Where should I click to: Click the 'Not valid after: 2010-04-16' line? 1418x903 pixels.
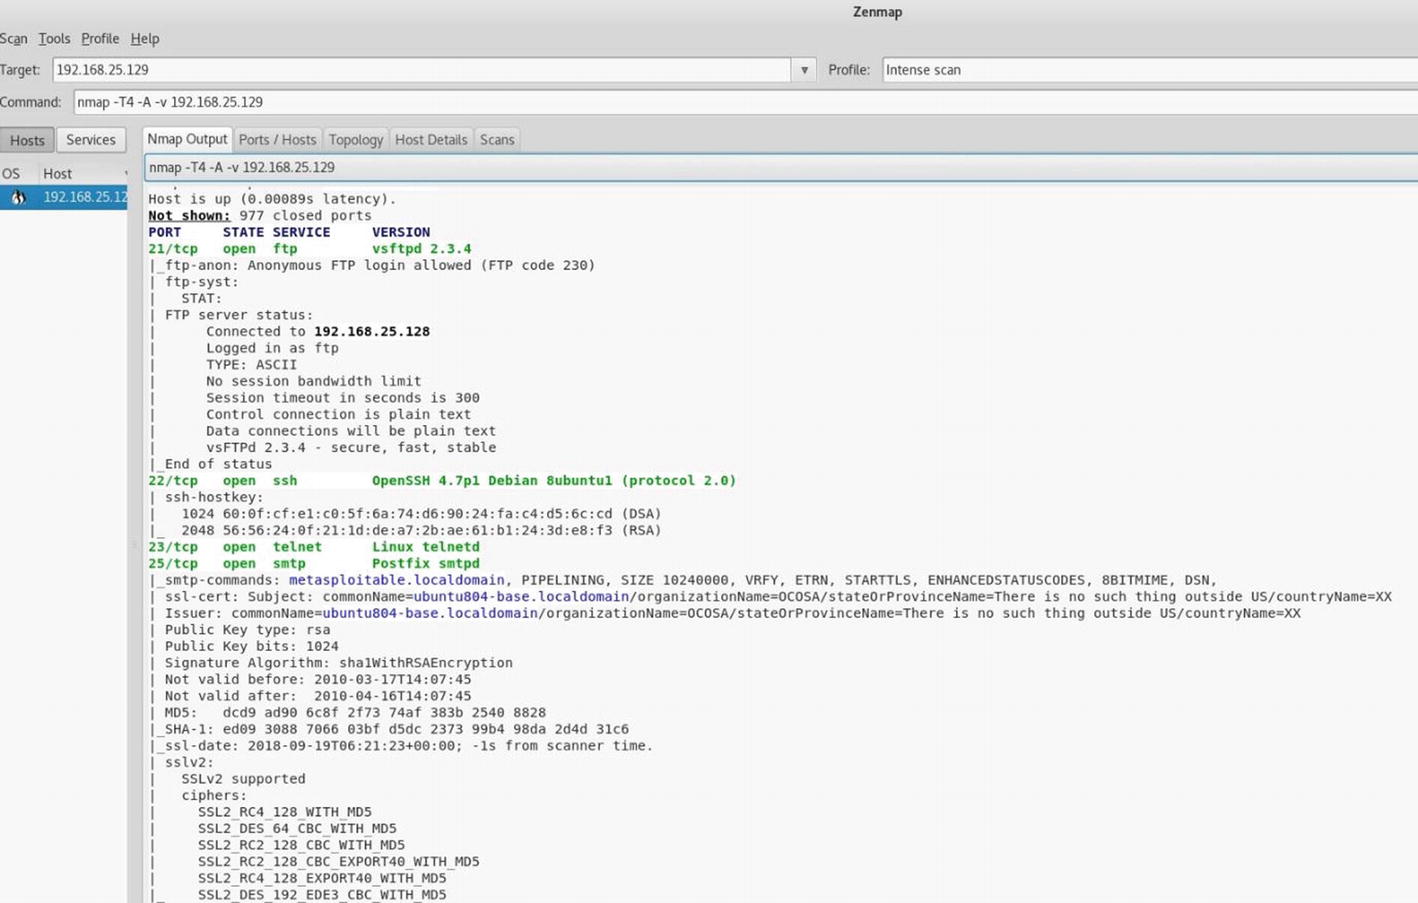click(310, 696)
